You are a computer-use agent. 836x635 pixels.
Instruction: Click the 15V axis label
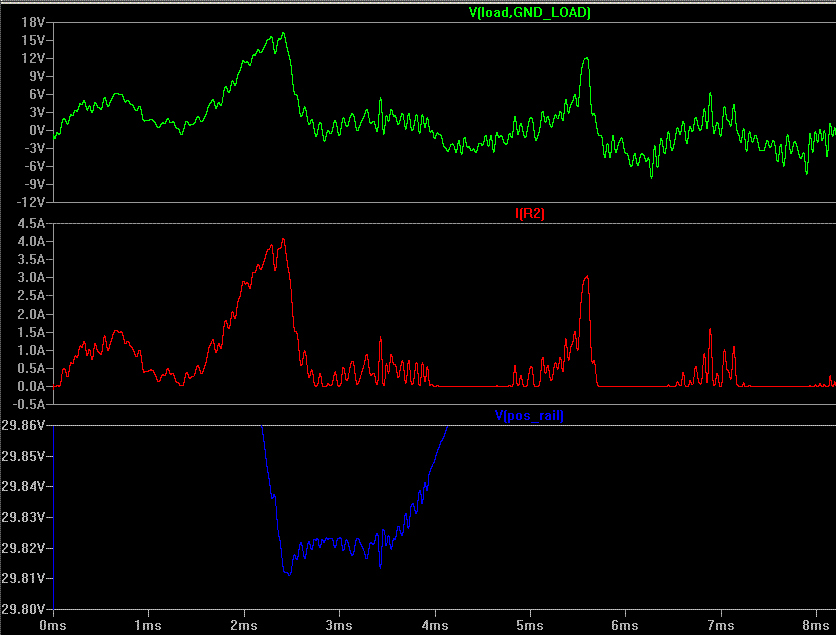click(x=33, y=41)
